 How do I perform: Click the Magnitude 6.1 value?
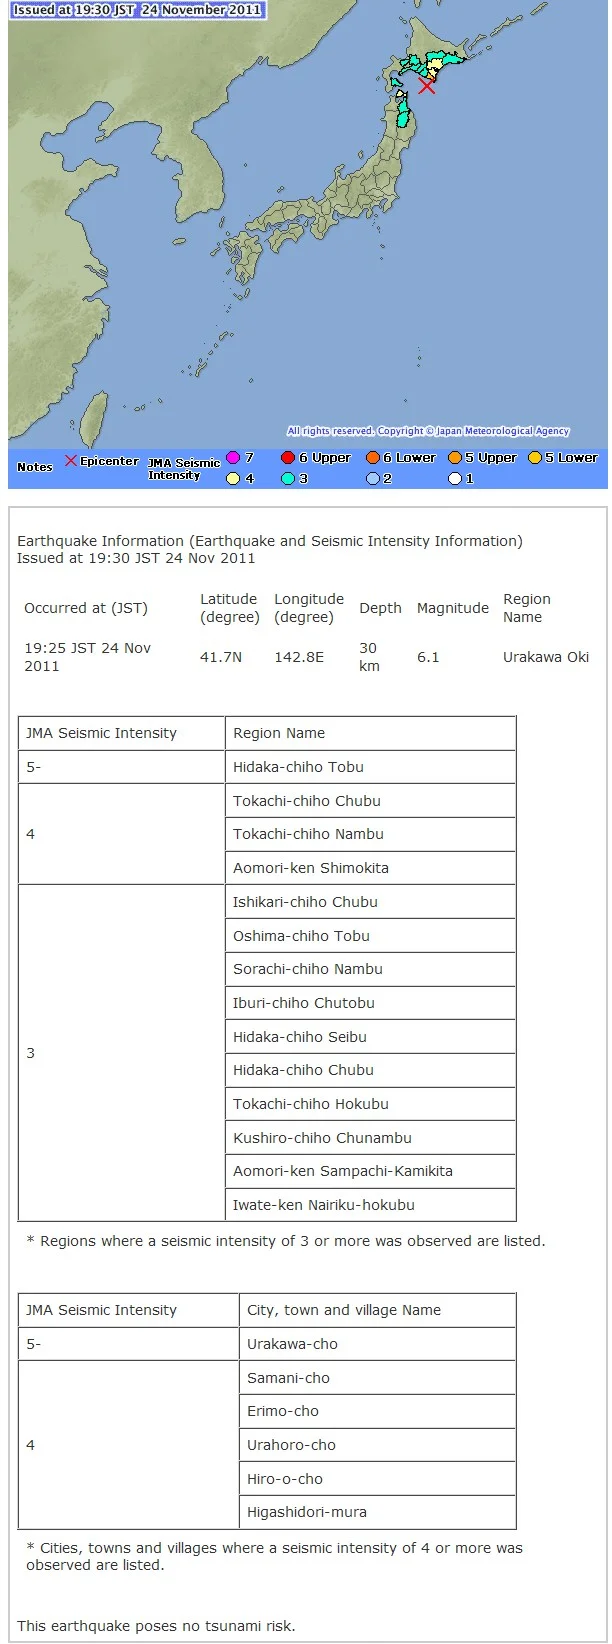point(428,657)
